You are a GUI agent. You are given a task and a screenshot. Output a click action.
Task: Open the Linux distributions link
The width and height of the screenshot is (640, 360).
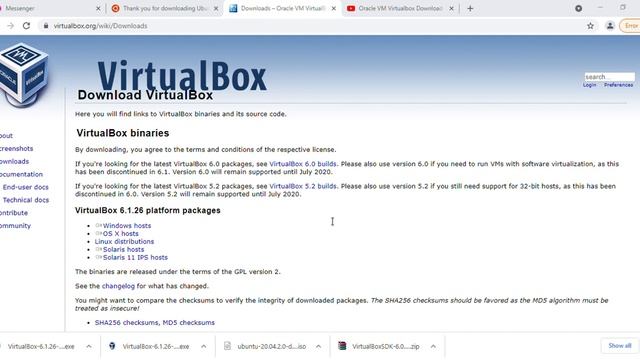tap(124, 241)
